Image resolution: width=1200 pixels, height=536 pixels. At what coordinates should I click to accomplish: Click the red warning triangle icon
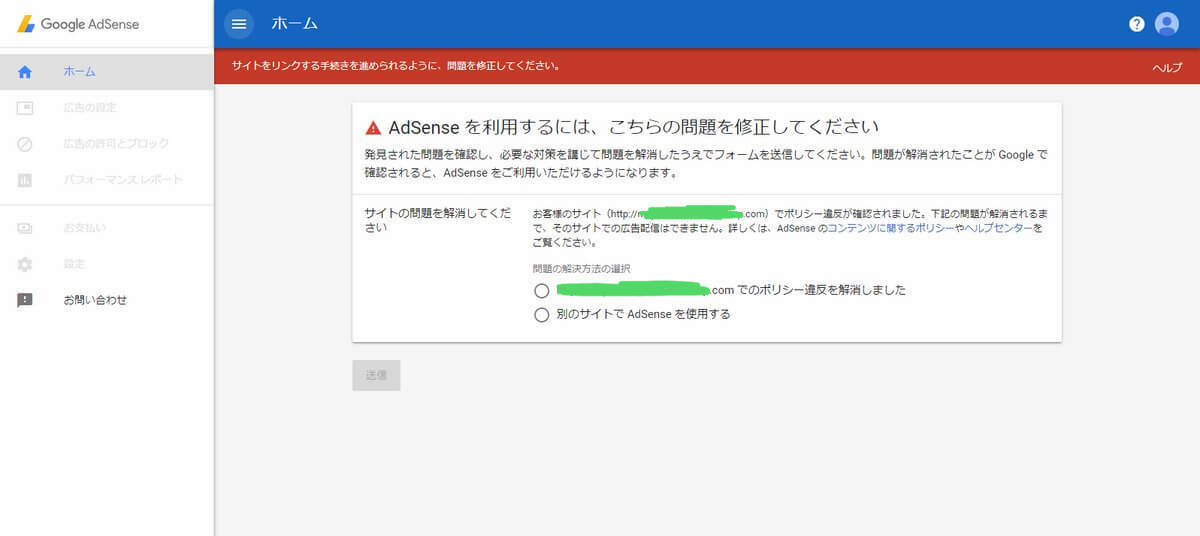373,128
